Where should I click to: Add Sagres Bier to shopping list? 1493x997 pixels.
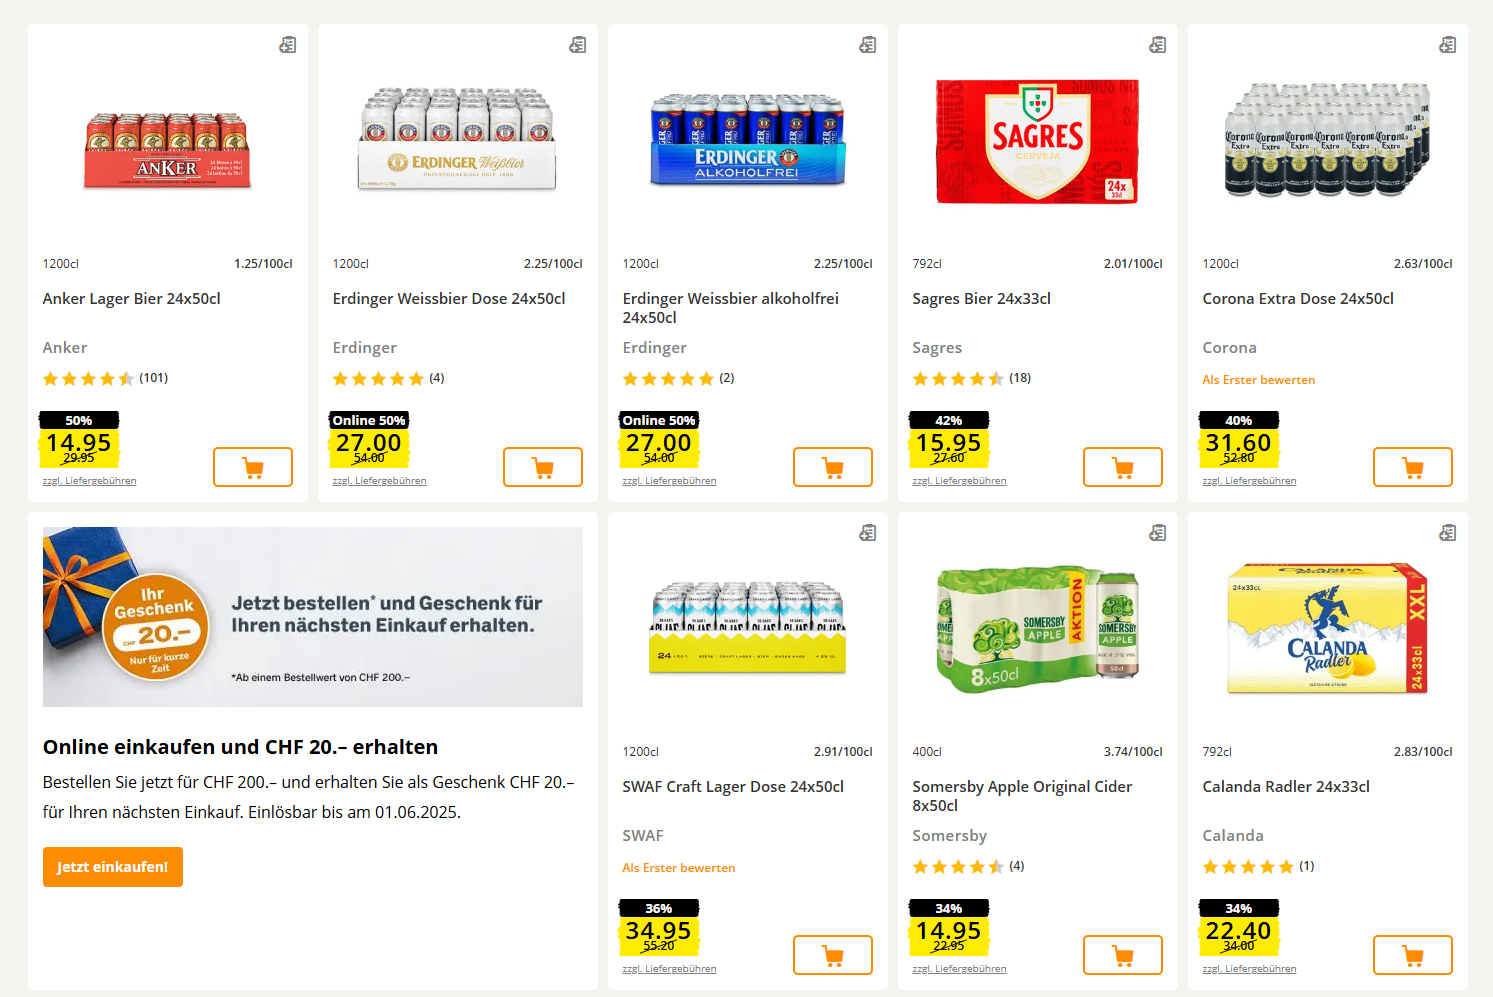click(x=1158, y=45)
